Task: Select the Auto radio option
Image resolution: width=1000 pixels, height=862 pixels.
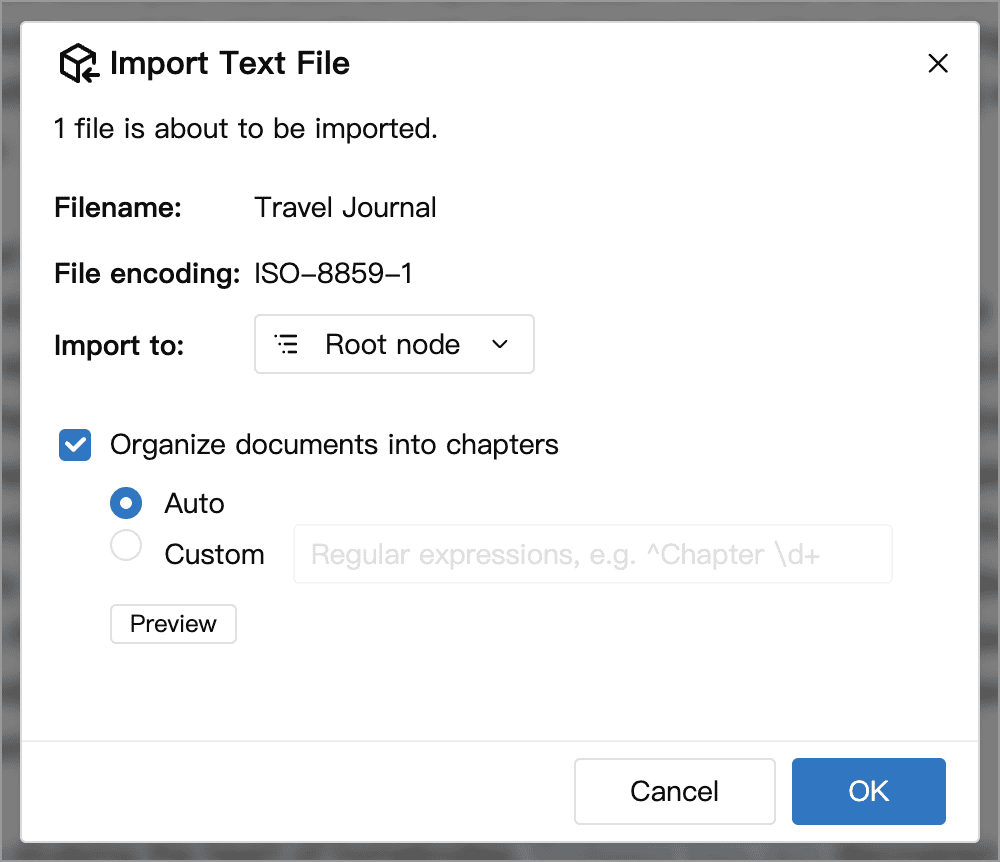Action: tap(126, 503)
